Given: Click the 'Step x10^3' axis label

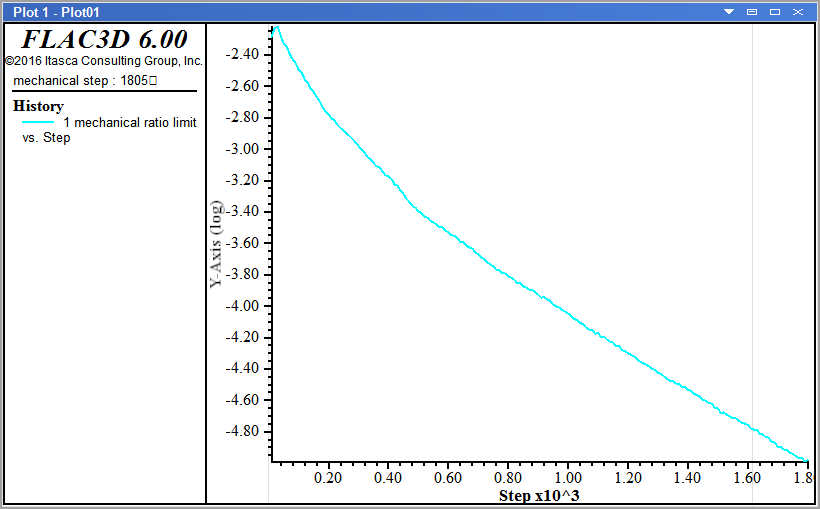Looking at the screenshot, I should coord(539,495).
